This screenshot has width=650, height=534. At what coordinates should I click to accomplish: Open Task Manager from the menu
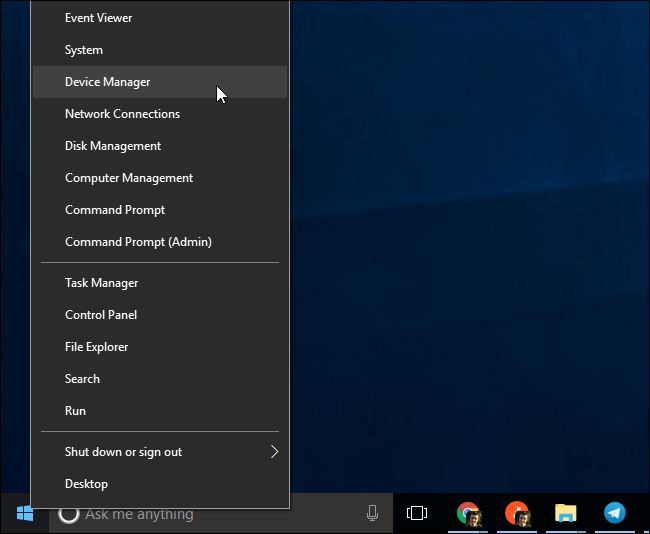tap(102, 283)
